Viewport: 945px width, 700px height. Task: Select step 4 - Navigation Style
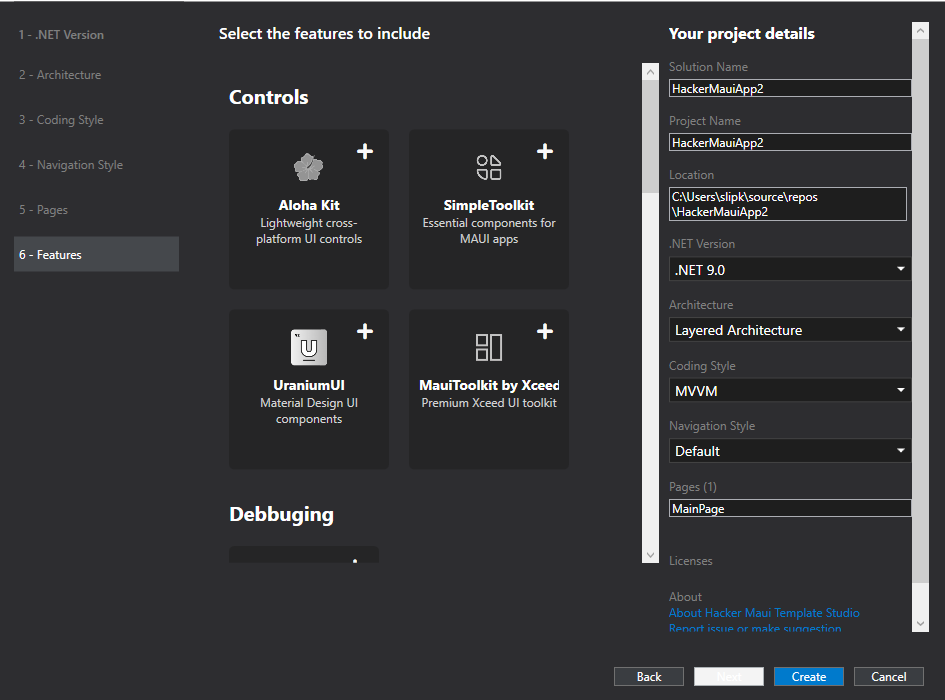[x=71, y=165]
